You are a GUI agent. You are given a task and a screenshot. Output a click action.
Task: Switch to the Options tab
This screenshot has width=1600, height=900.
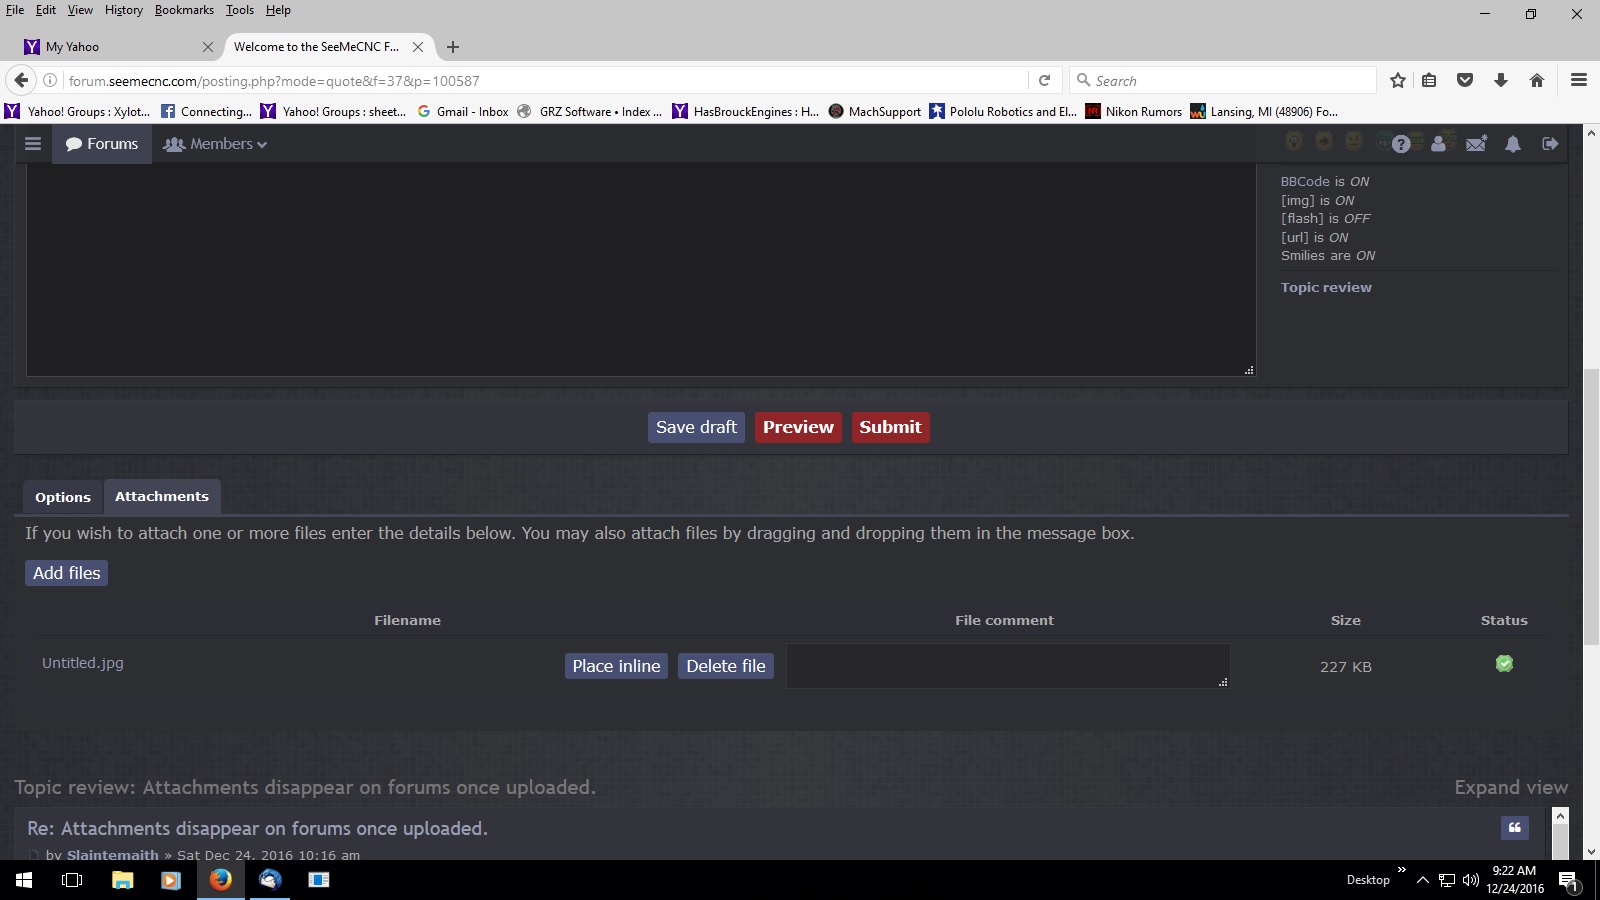click(63, 497)
